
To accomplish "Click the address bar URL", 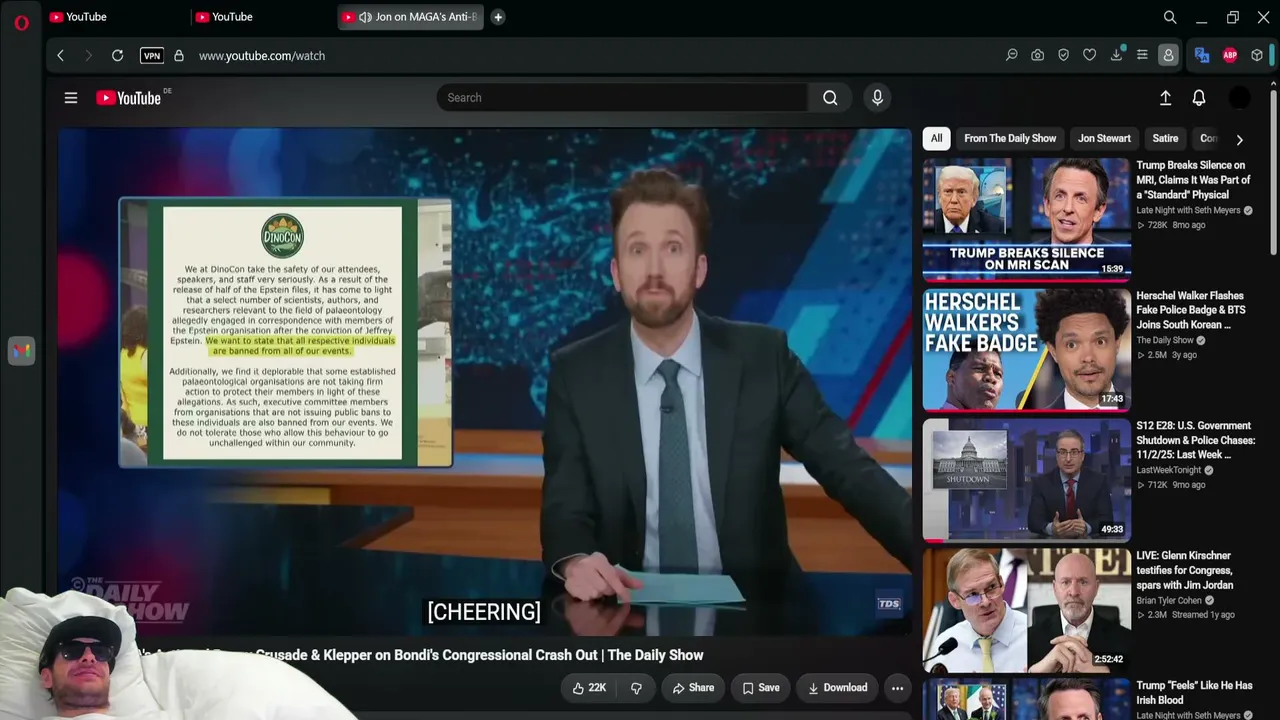I will [x=262, y=56].
